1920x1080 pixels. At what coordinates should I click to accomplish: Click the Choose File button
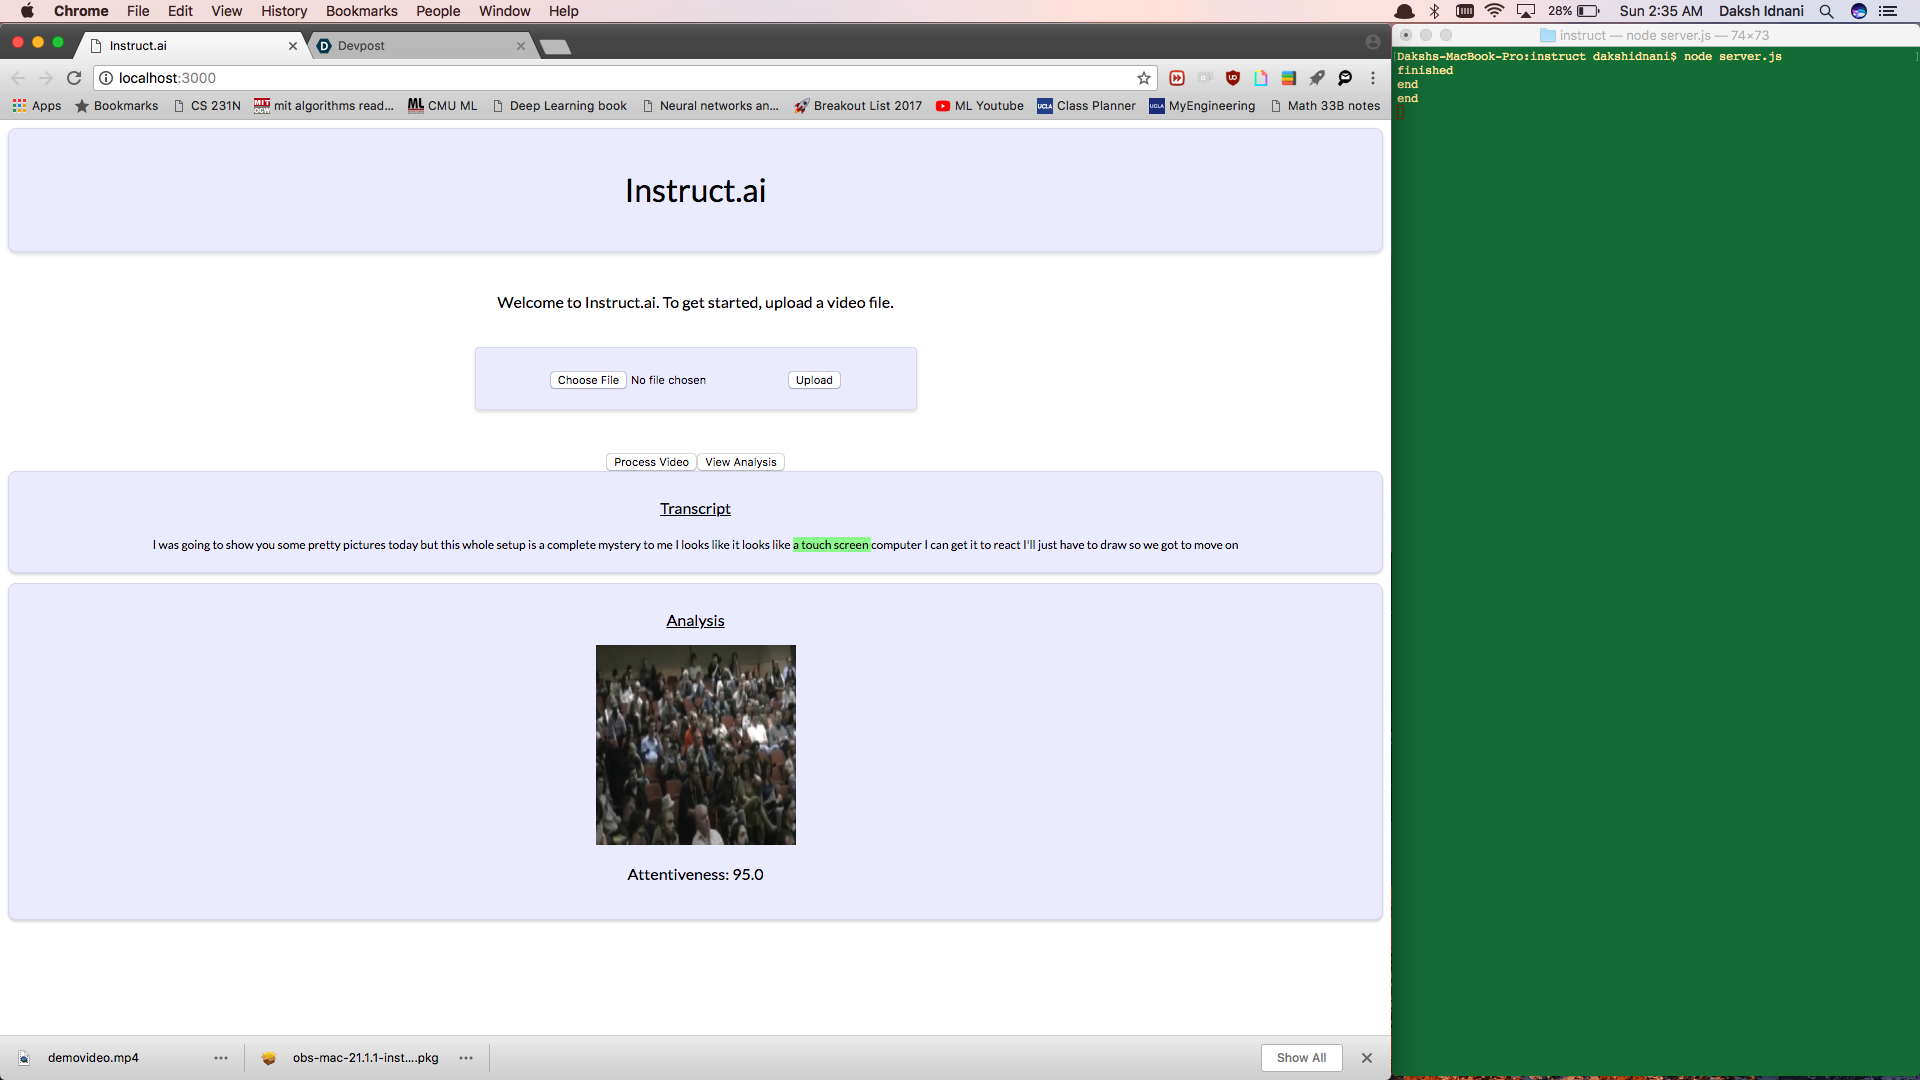coord(588,380)
